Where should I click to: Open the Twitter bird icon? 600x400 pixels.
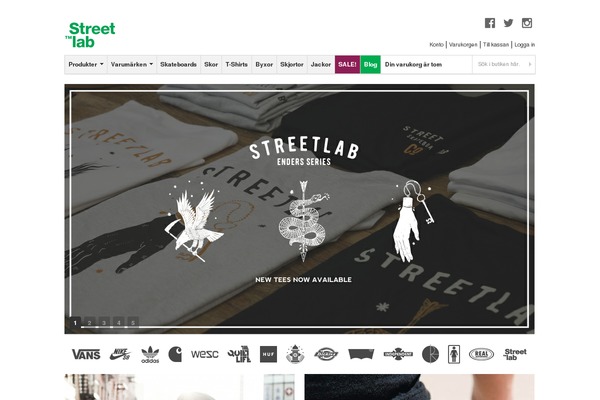click(x=509, y=23)
